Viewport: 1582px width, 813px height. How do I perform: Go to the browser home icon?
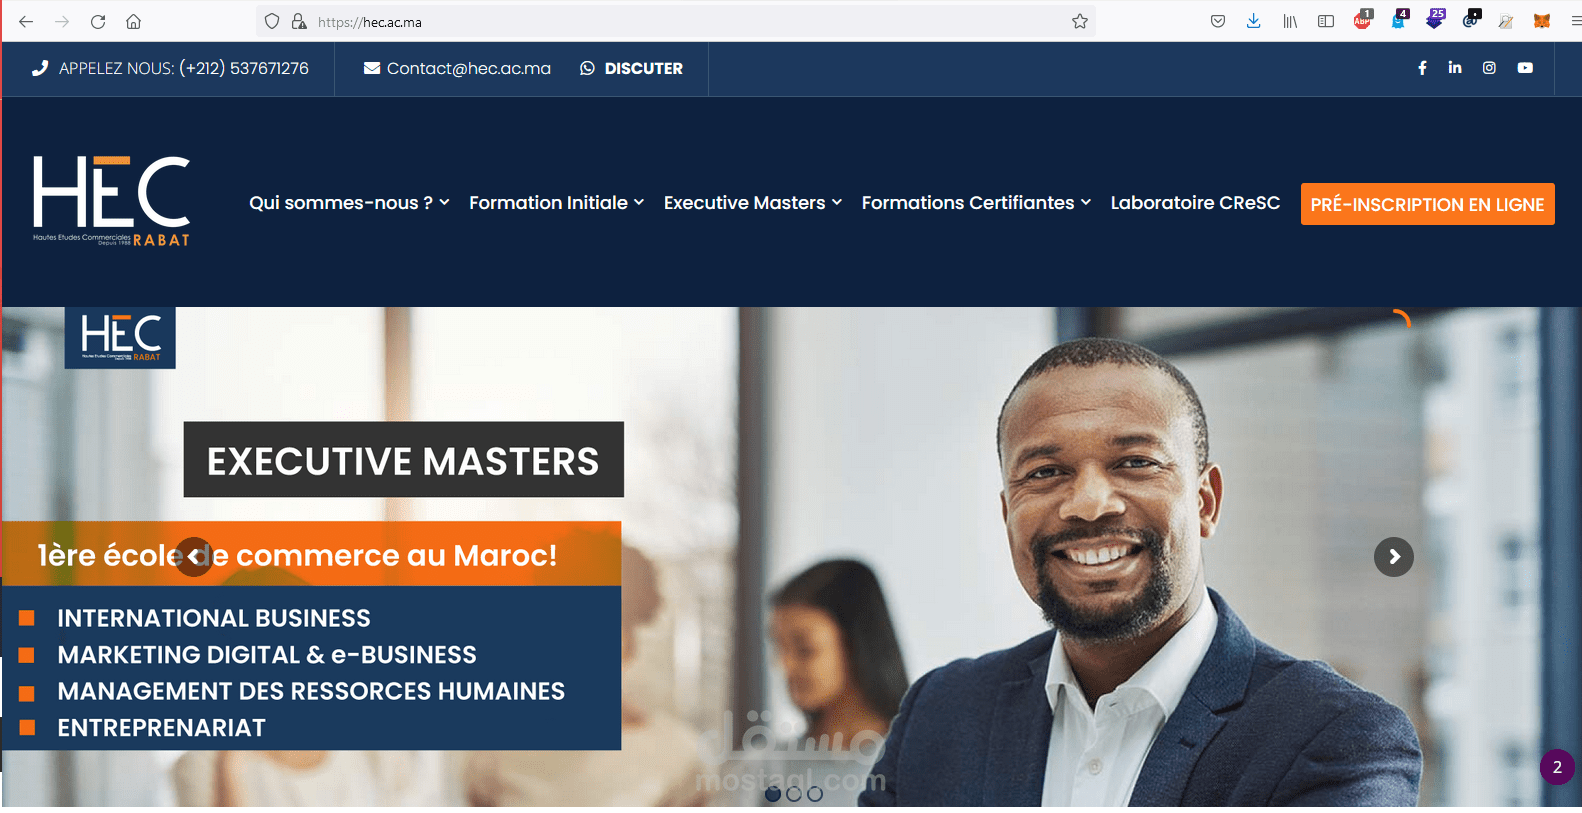[133, 21]
